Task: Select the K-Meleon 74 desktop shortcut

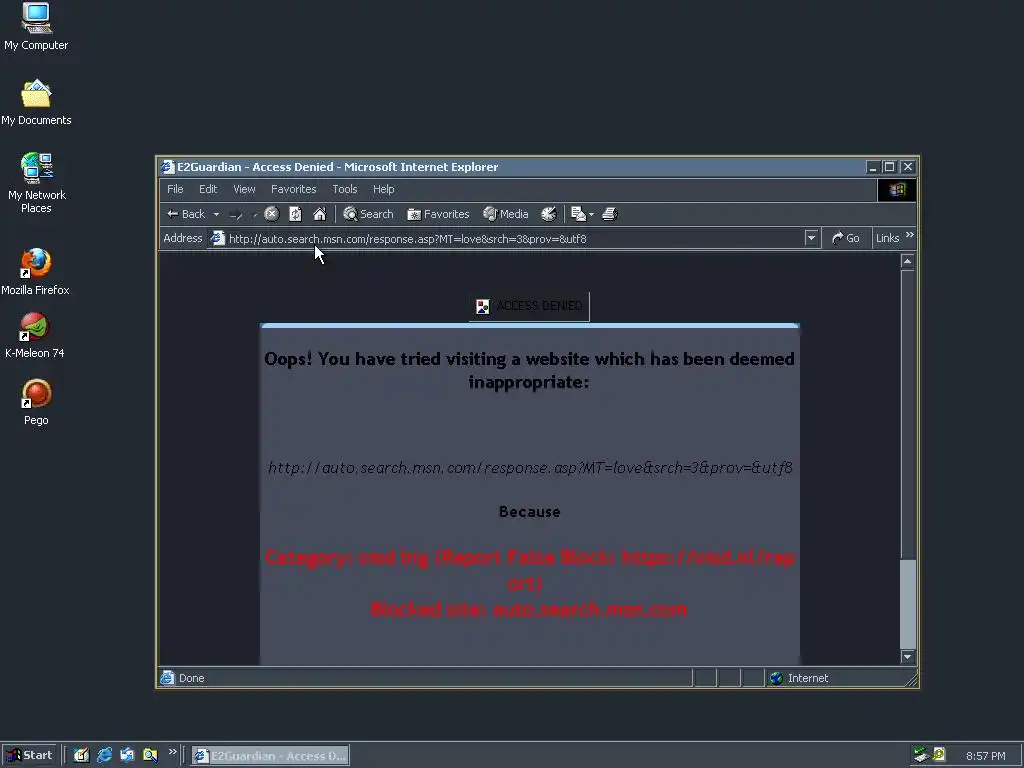Action: coord(35,336)
